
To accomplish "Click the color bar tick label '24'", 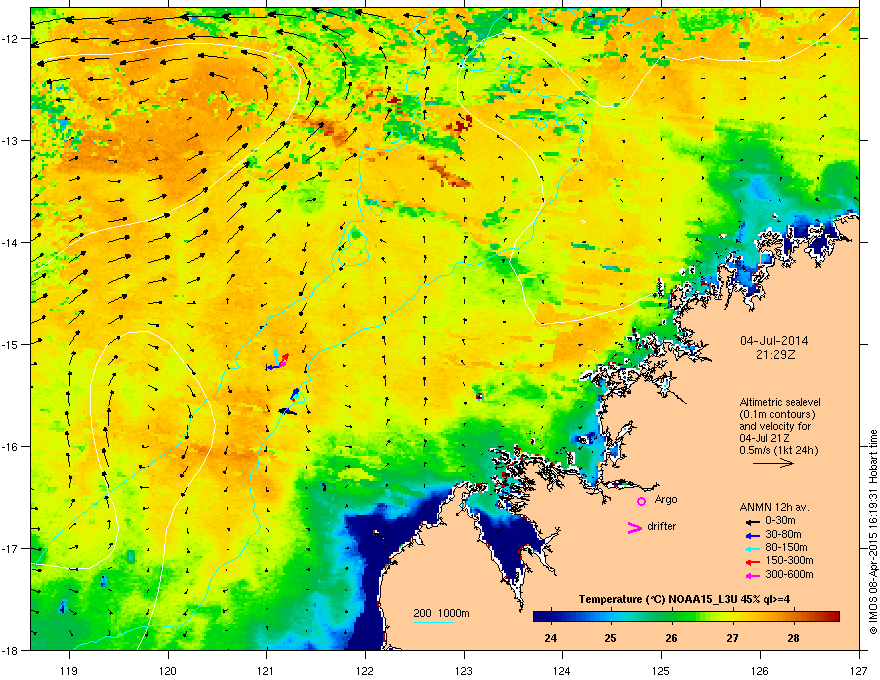I will click(x=551, y=638).
